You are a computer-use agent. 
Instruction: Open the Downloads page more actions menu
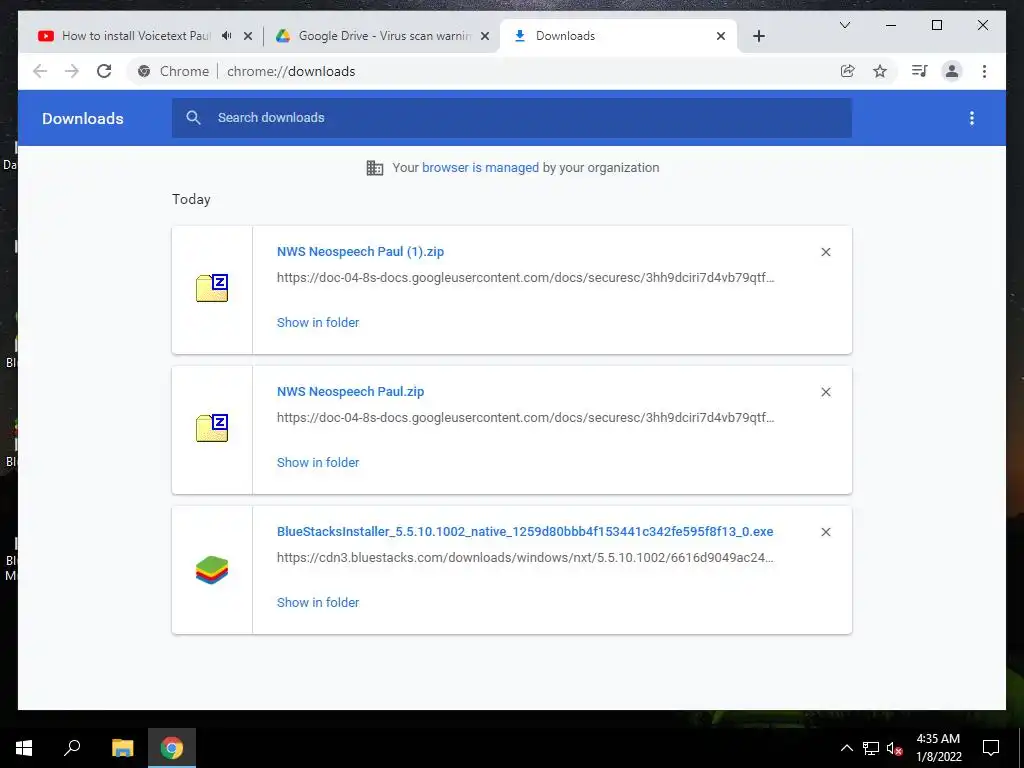[972, 118]
